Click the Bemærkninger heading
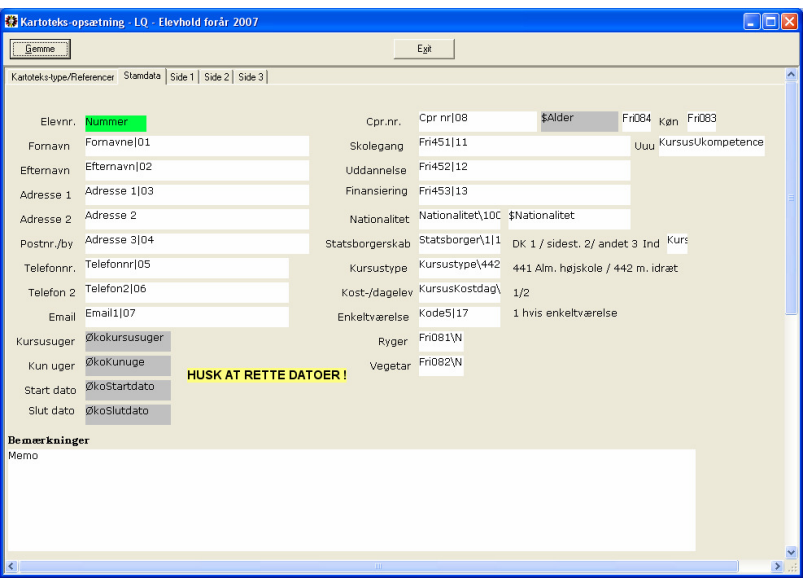The image size is (806, 580). 48,440
